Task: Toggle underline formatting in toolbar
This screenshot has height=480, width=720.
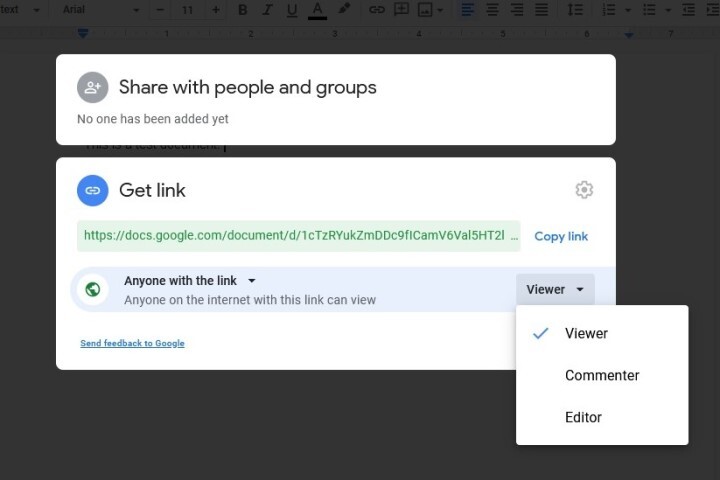Action: point(292,10)
